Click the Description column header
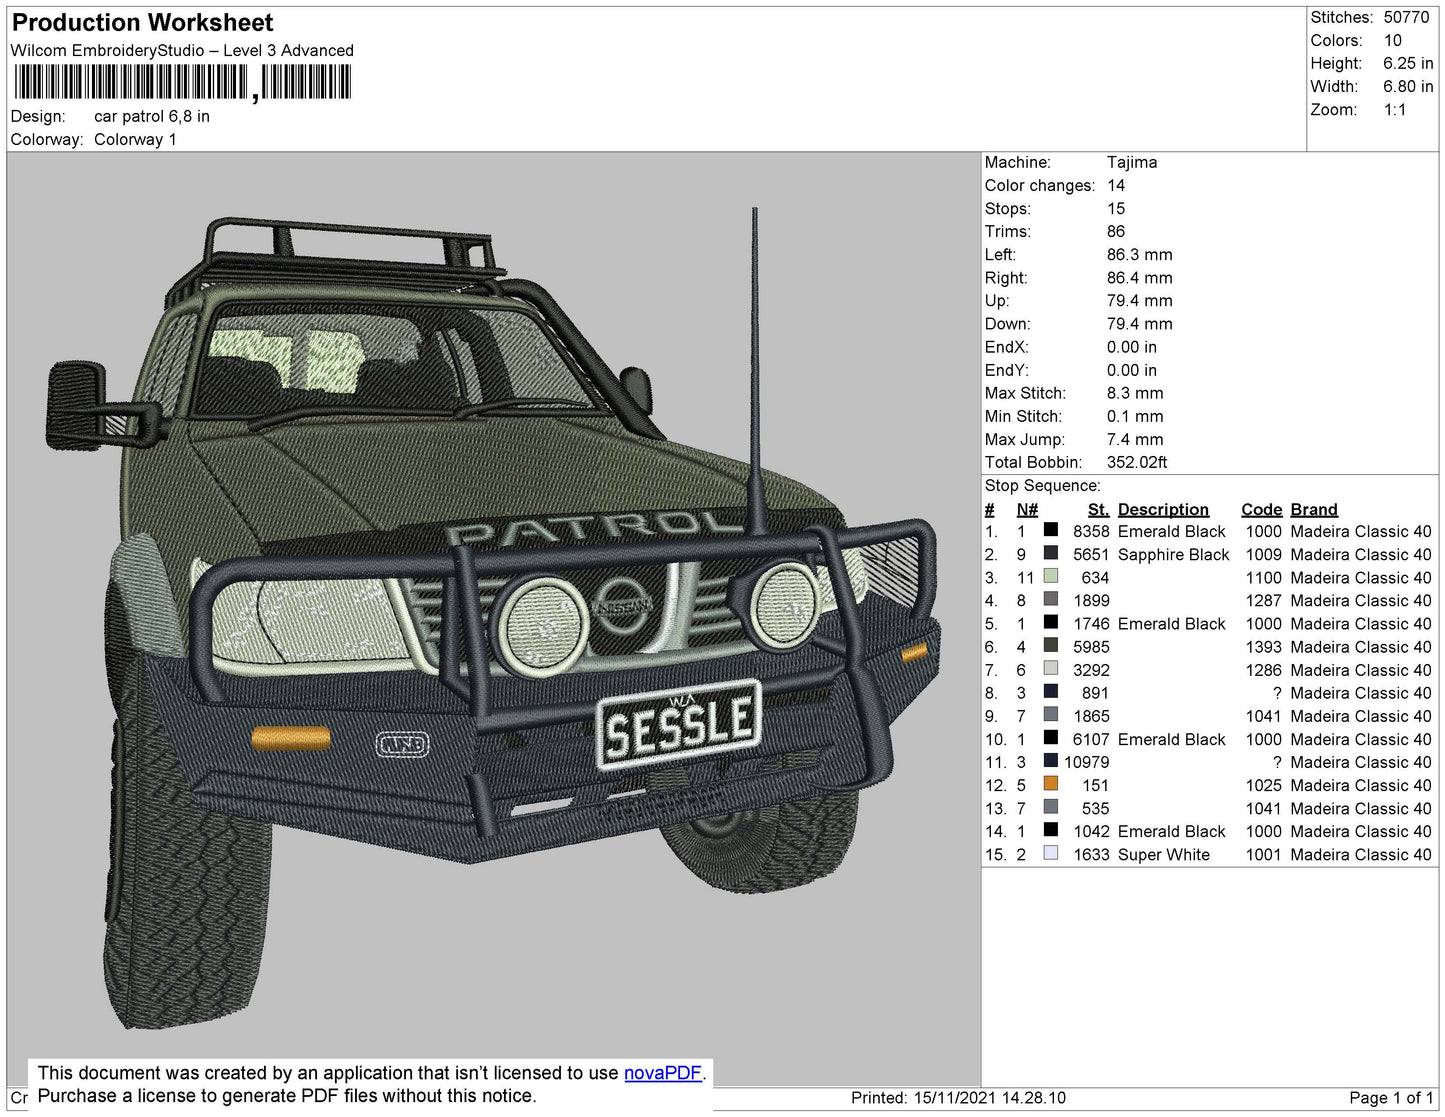Viewport: 1445px width, 1117px height. point(1163,509)
